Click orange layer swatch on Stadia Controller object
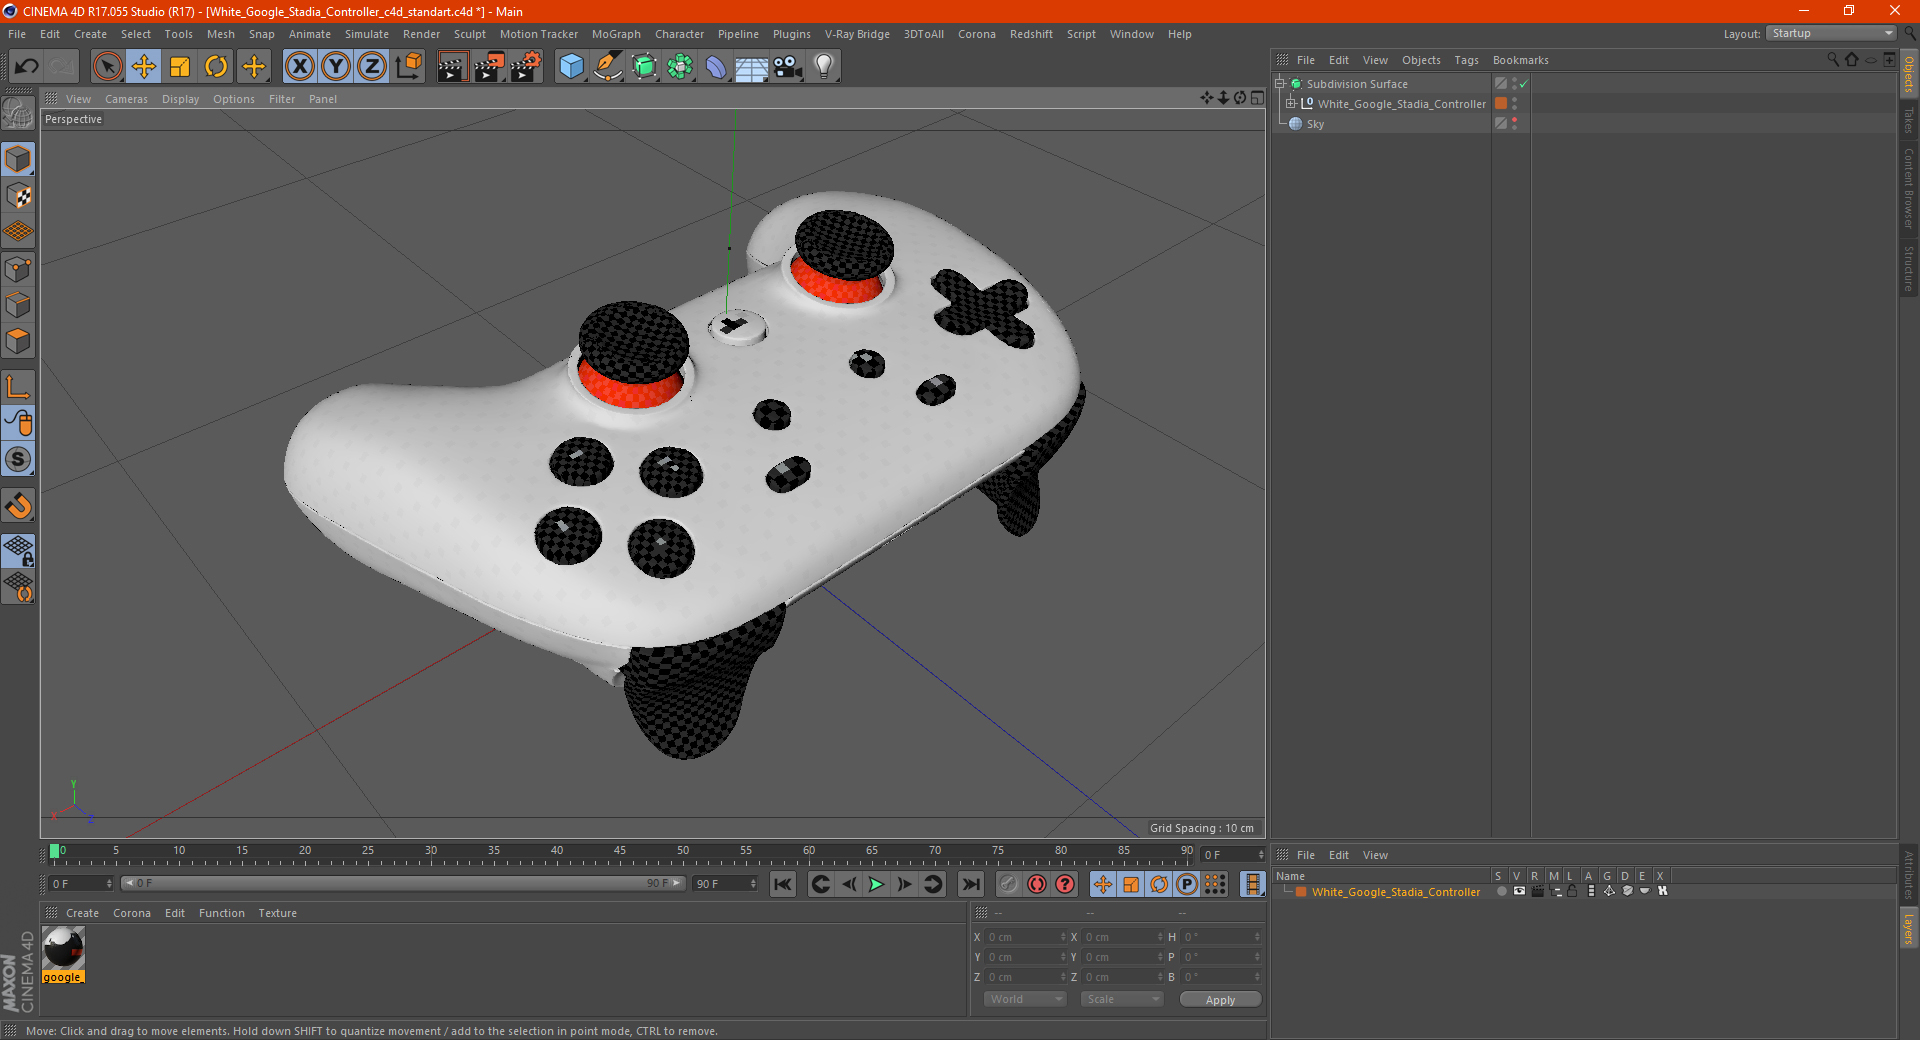This screenshot has height=1040, width=1920. (x=1501, y=103)
